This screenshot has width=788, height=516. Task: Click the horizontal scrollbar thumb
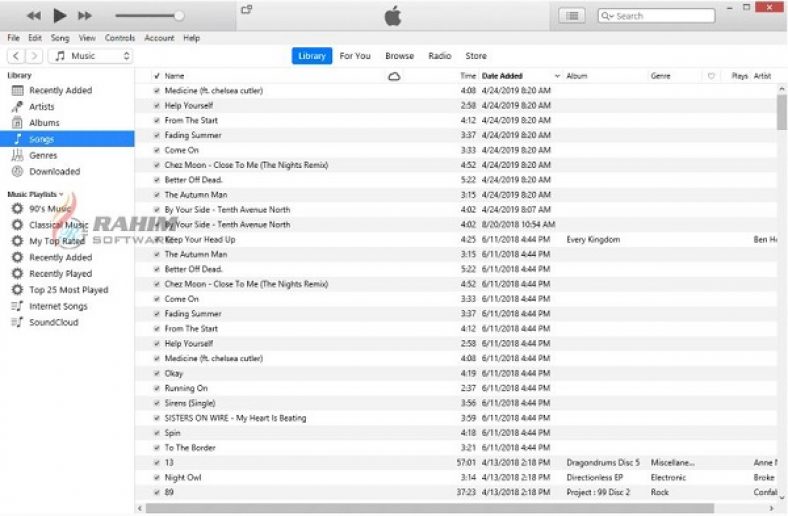pos(430,508)
